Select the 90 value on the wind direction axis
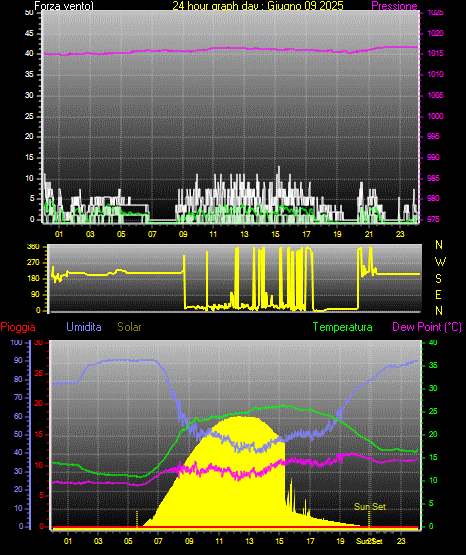 (35, 294)
